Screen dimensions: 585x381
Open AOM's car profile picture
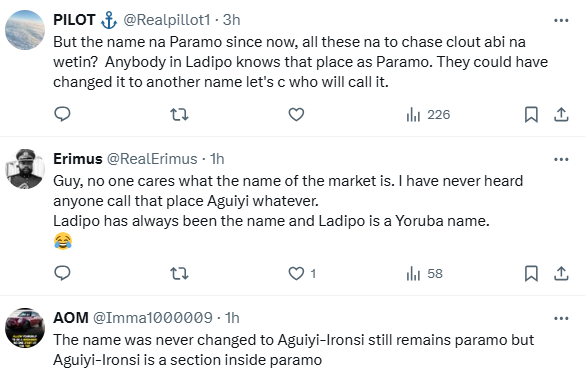(25, 328)
